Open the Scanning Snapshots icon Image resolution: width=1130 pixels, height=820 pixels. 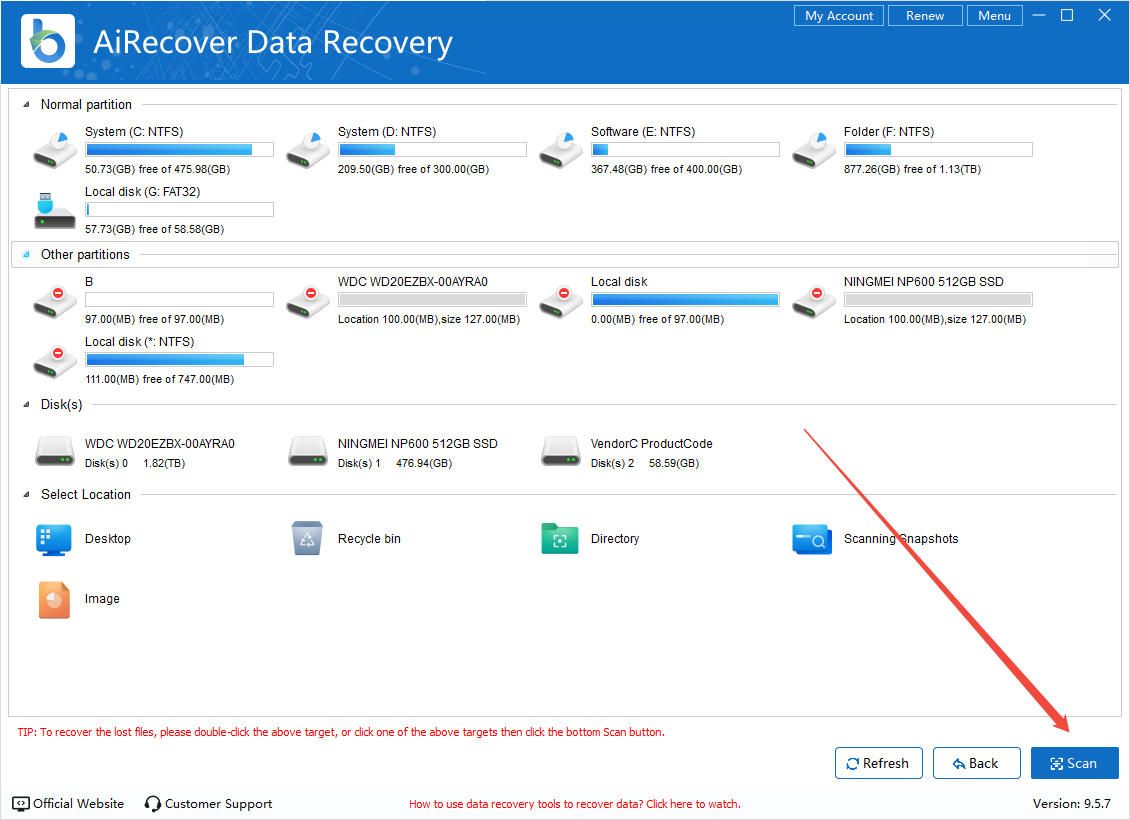(x=812, y=538)
